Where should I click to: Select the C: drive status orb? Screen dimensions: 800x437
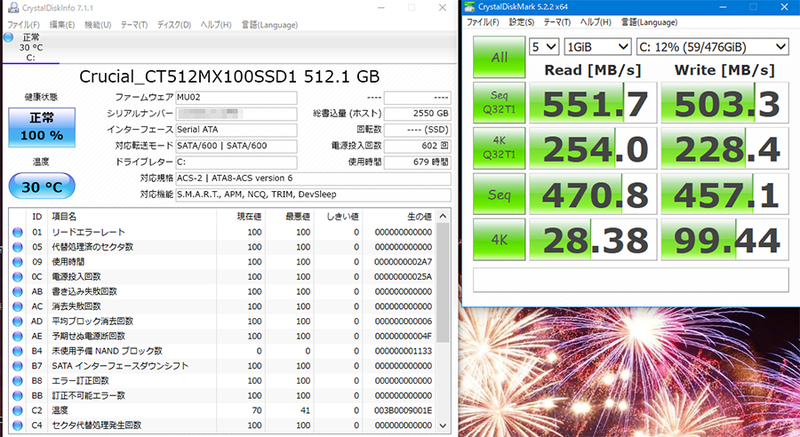tap(8, 37)
